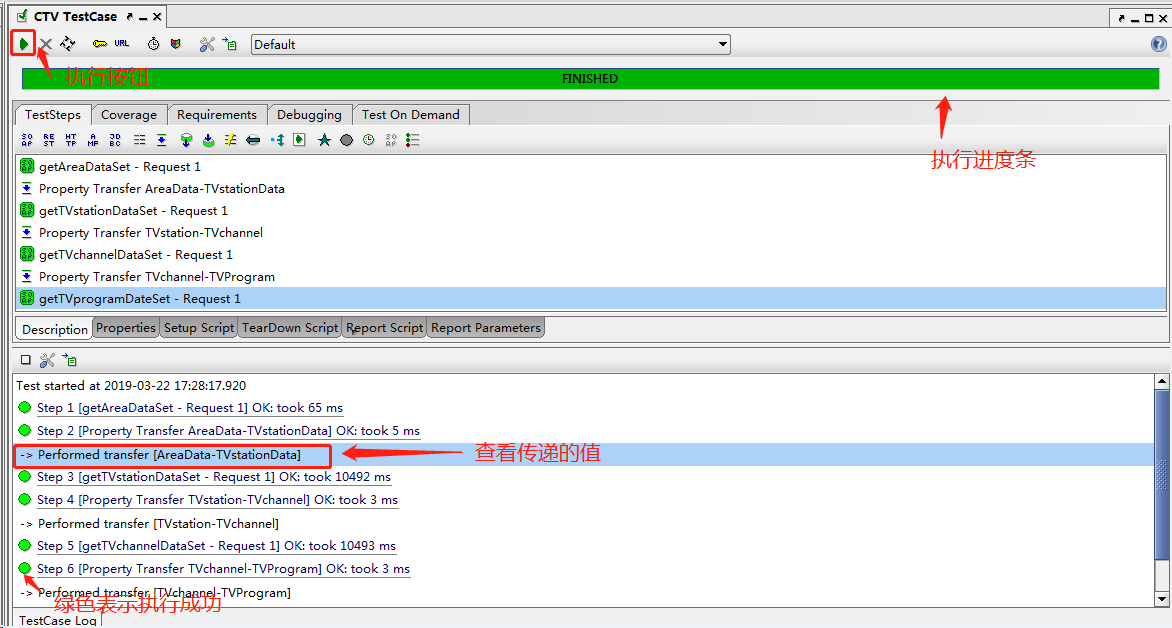Open the TearDown Script tab
This screenshot has width=1172, height=628.
pos(290,327)
